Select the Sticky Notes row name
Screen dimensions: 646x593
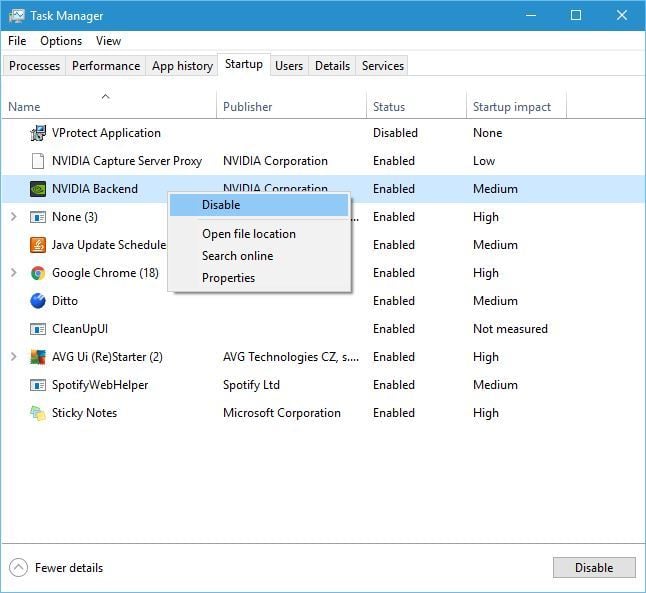tap(84, 413)
